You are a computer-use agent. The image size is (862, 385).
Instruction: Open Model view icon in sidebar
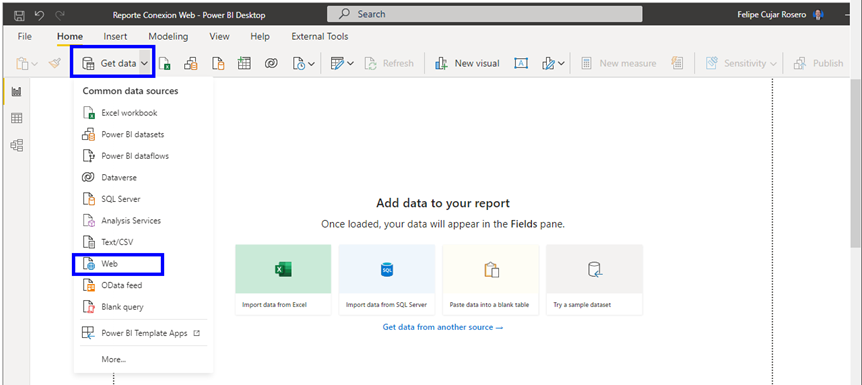pyautogui.click(x=16, y=145)
